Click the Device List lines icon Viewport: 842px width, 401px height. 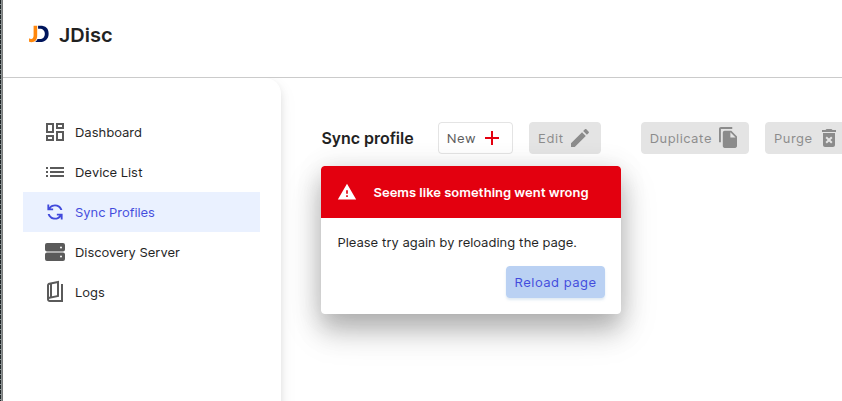55,172
